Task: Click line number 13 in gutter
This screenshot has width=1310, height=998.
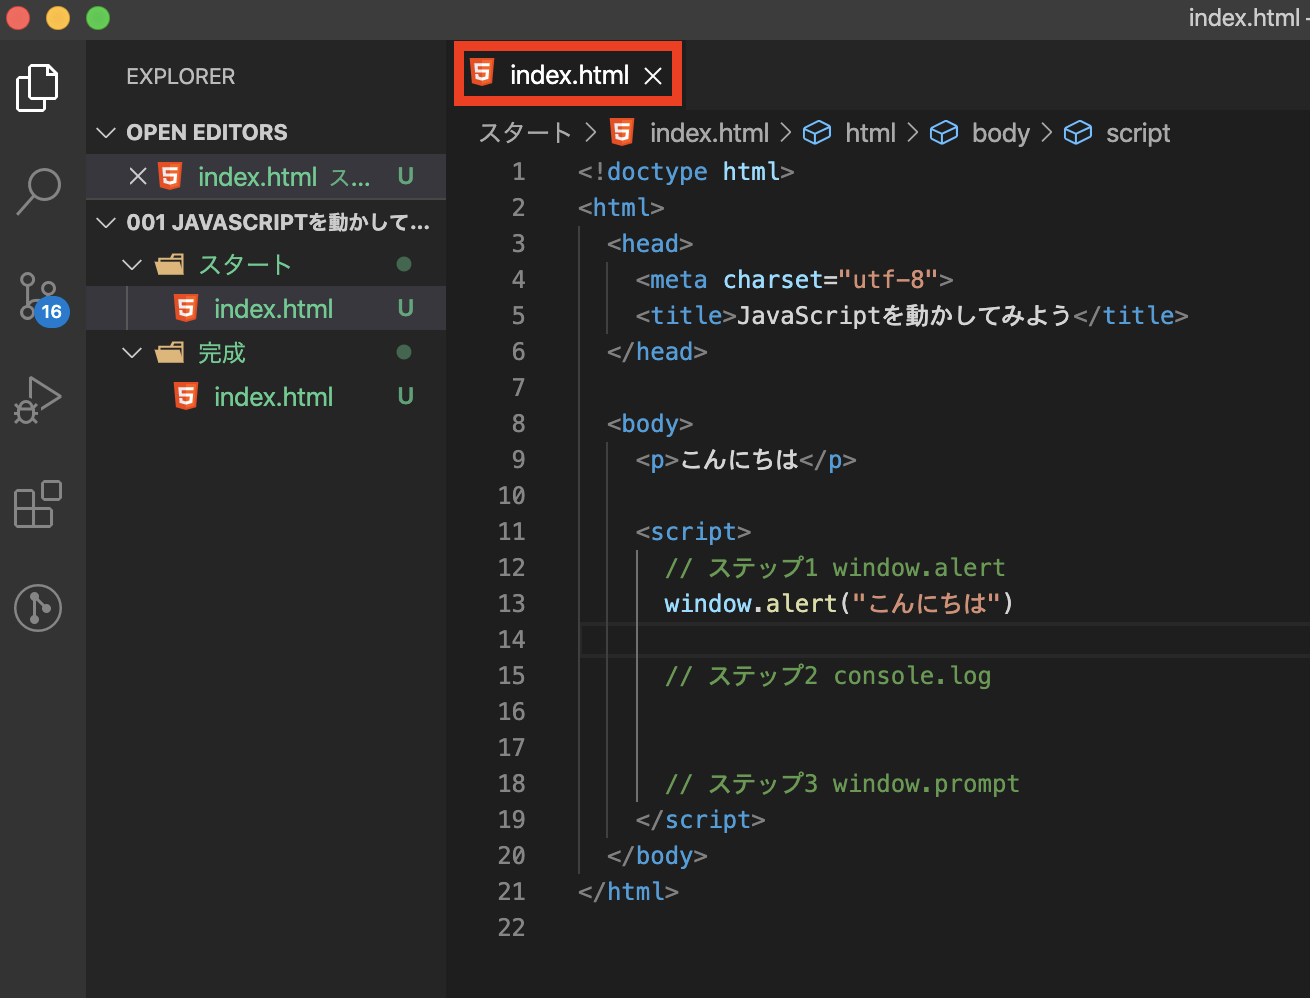Action: [511, 604]
